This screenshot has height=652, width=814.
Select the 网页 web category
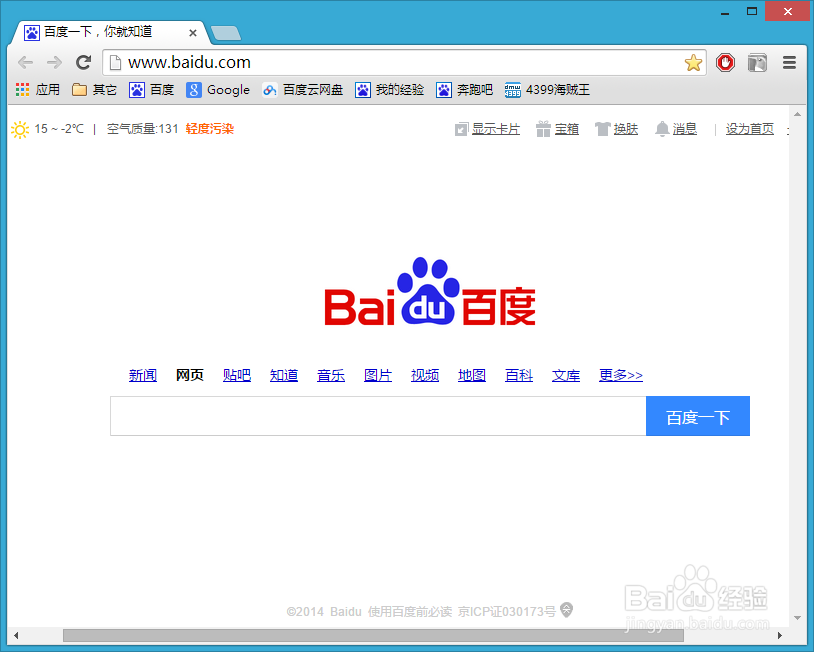pos(189,375)
